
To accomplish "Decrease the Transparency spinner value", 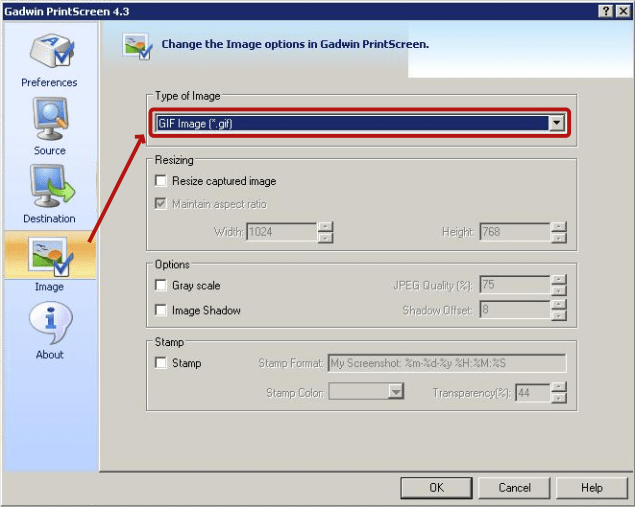I will pyautogui.click(x=558, y=397).
